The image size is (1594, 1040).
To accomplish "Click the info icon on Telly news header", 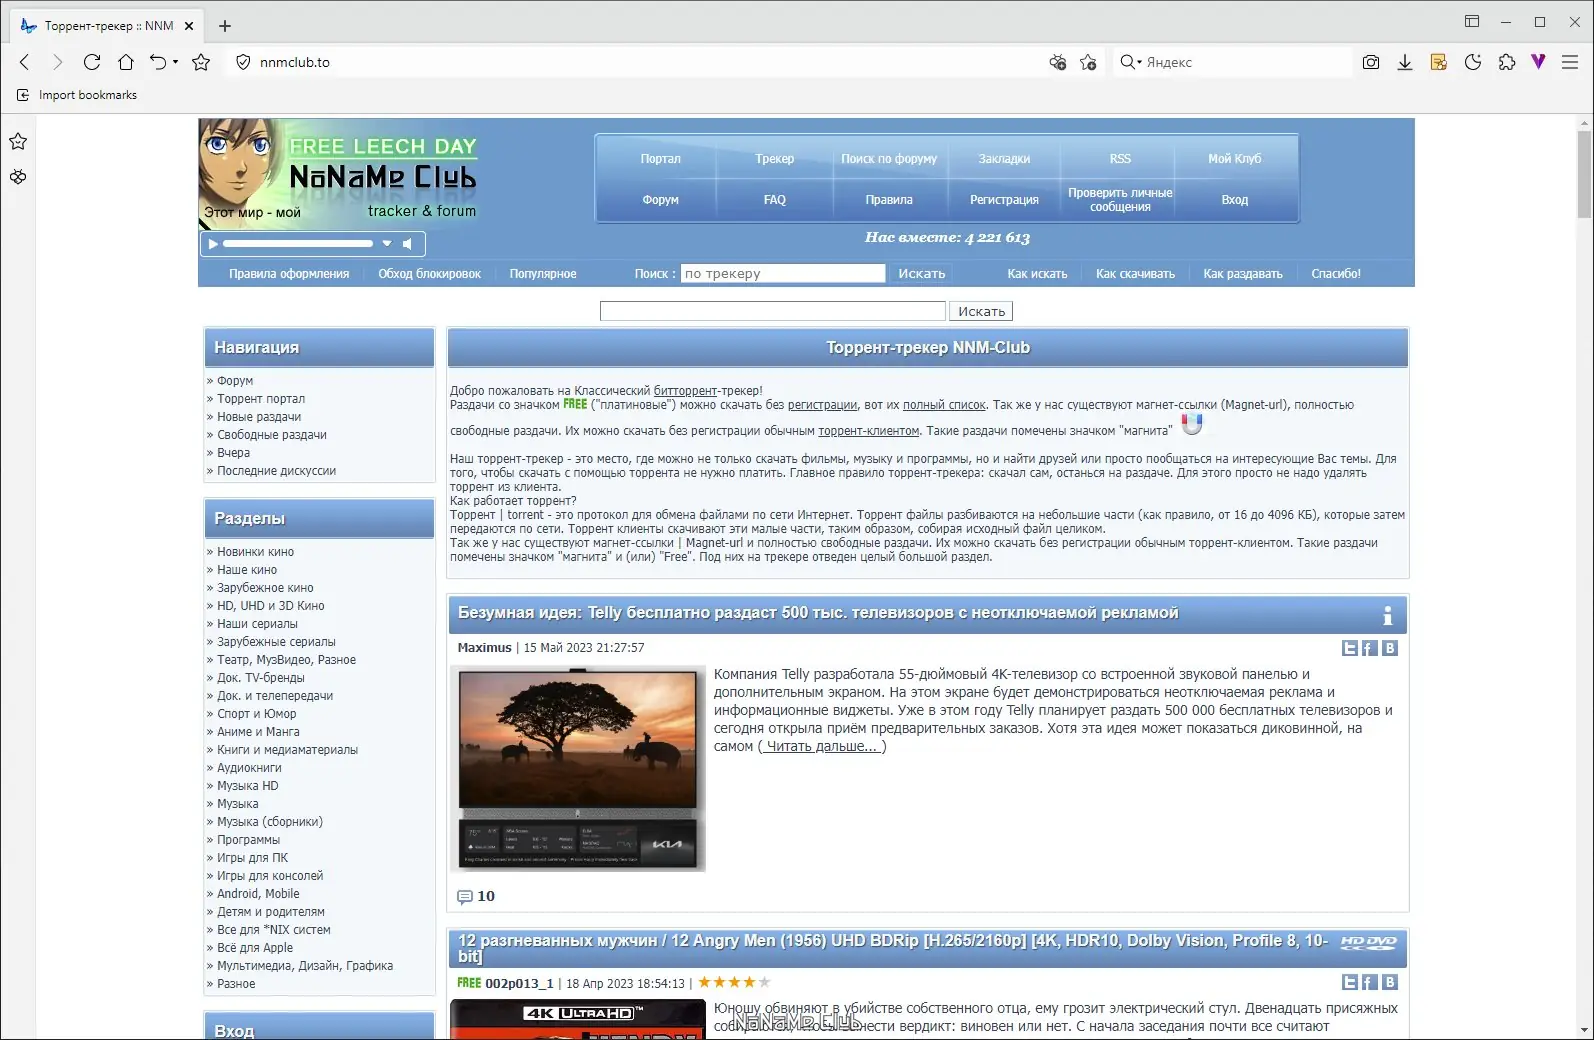I will 1387,615.
